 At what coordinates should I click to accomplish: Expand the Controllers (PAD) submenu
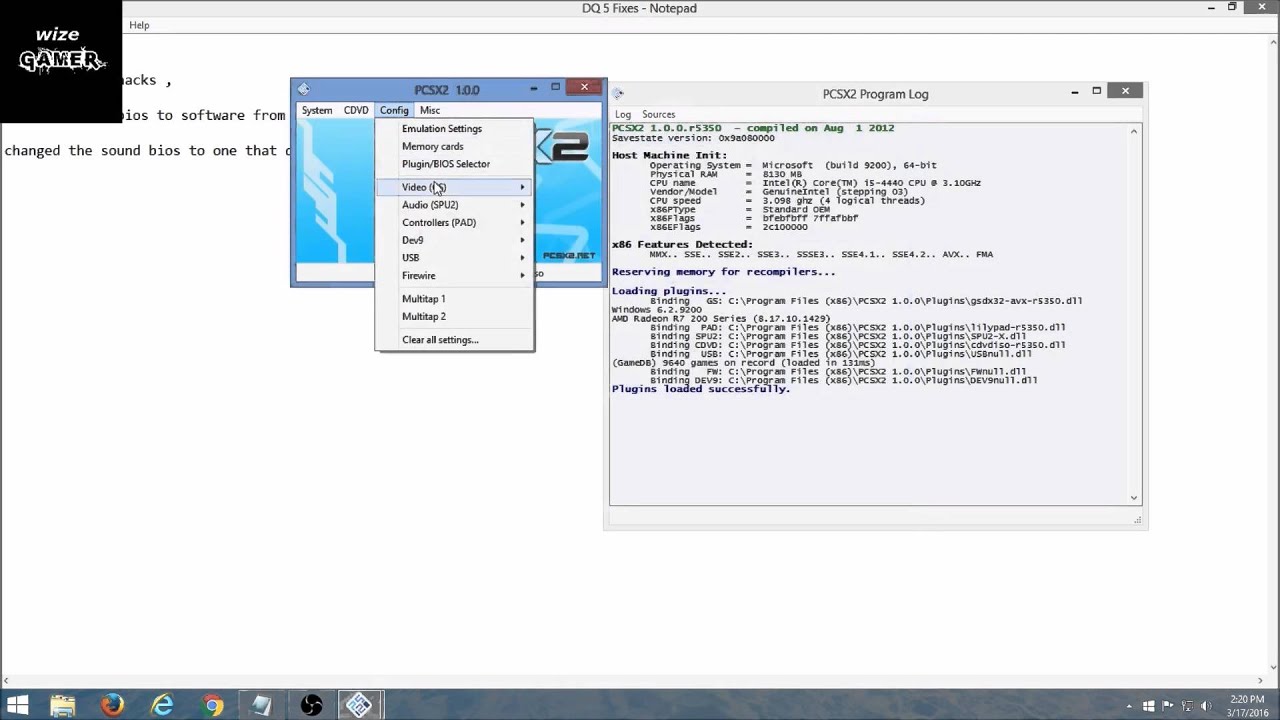(455, 223)
